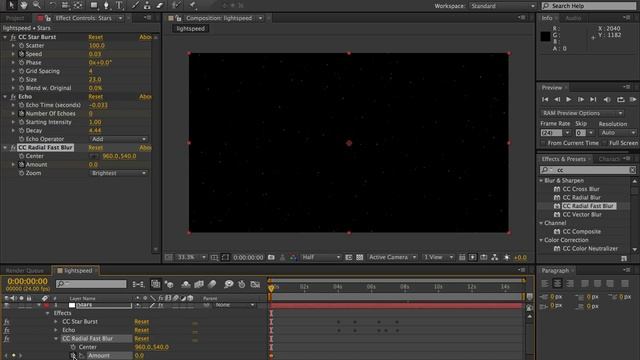Click Go to first frame in Preview
The width and height of the screenshot is (640, 360).
[x=545, y=100]
